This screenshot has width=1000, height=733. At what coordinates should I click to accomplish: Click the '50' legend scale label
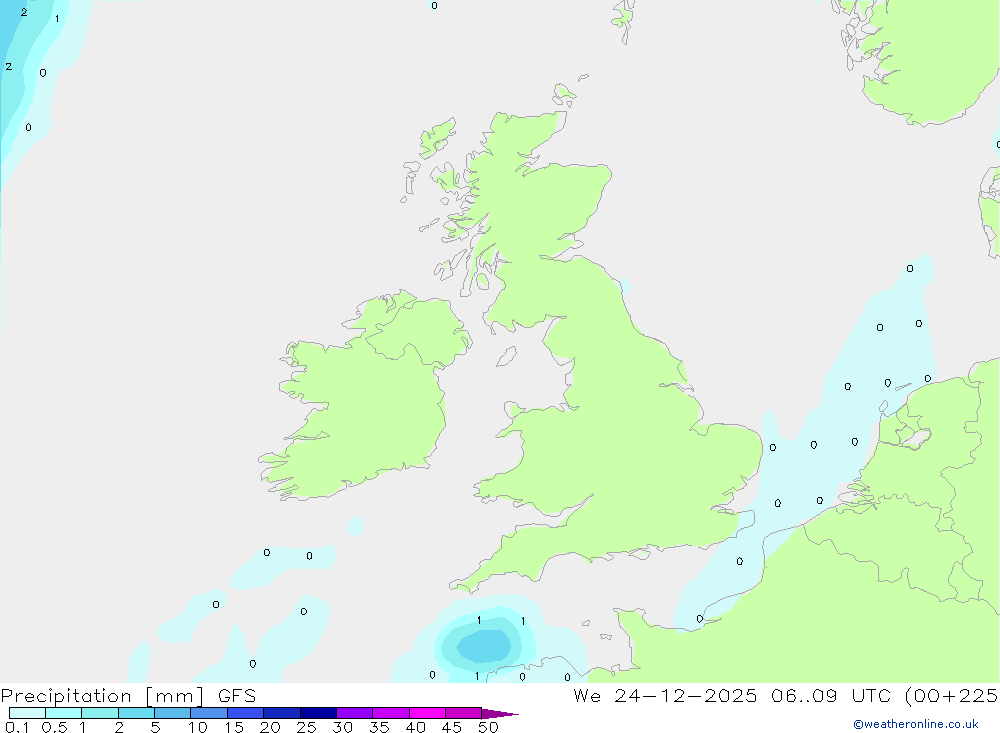[x=488, y=727]
